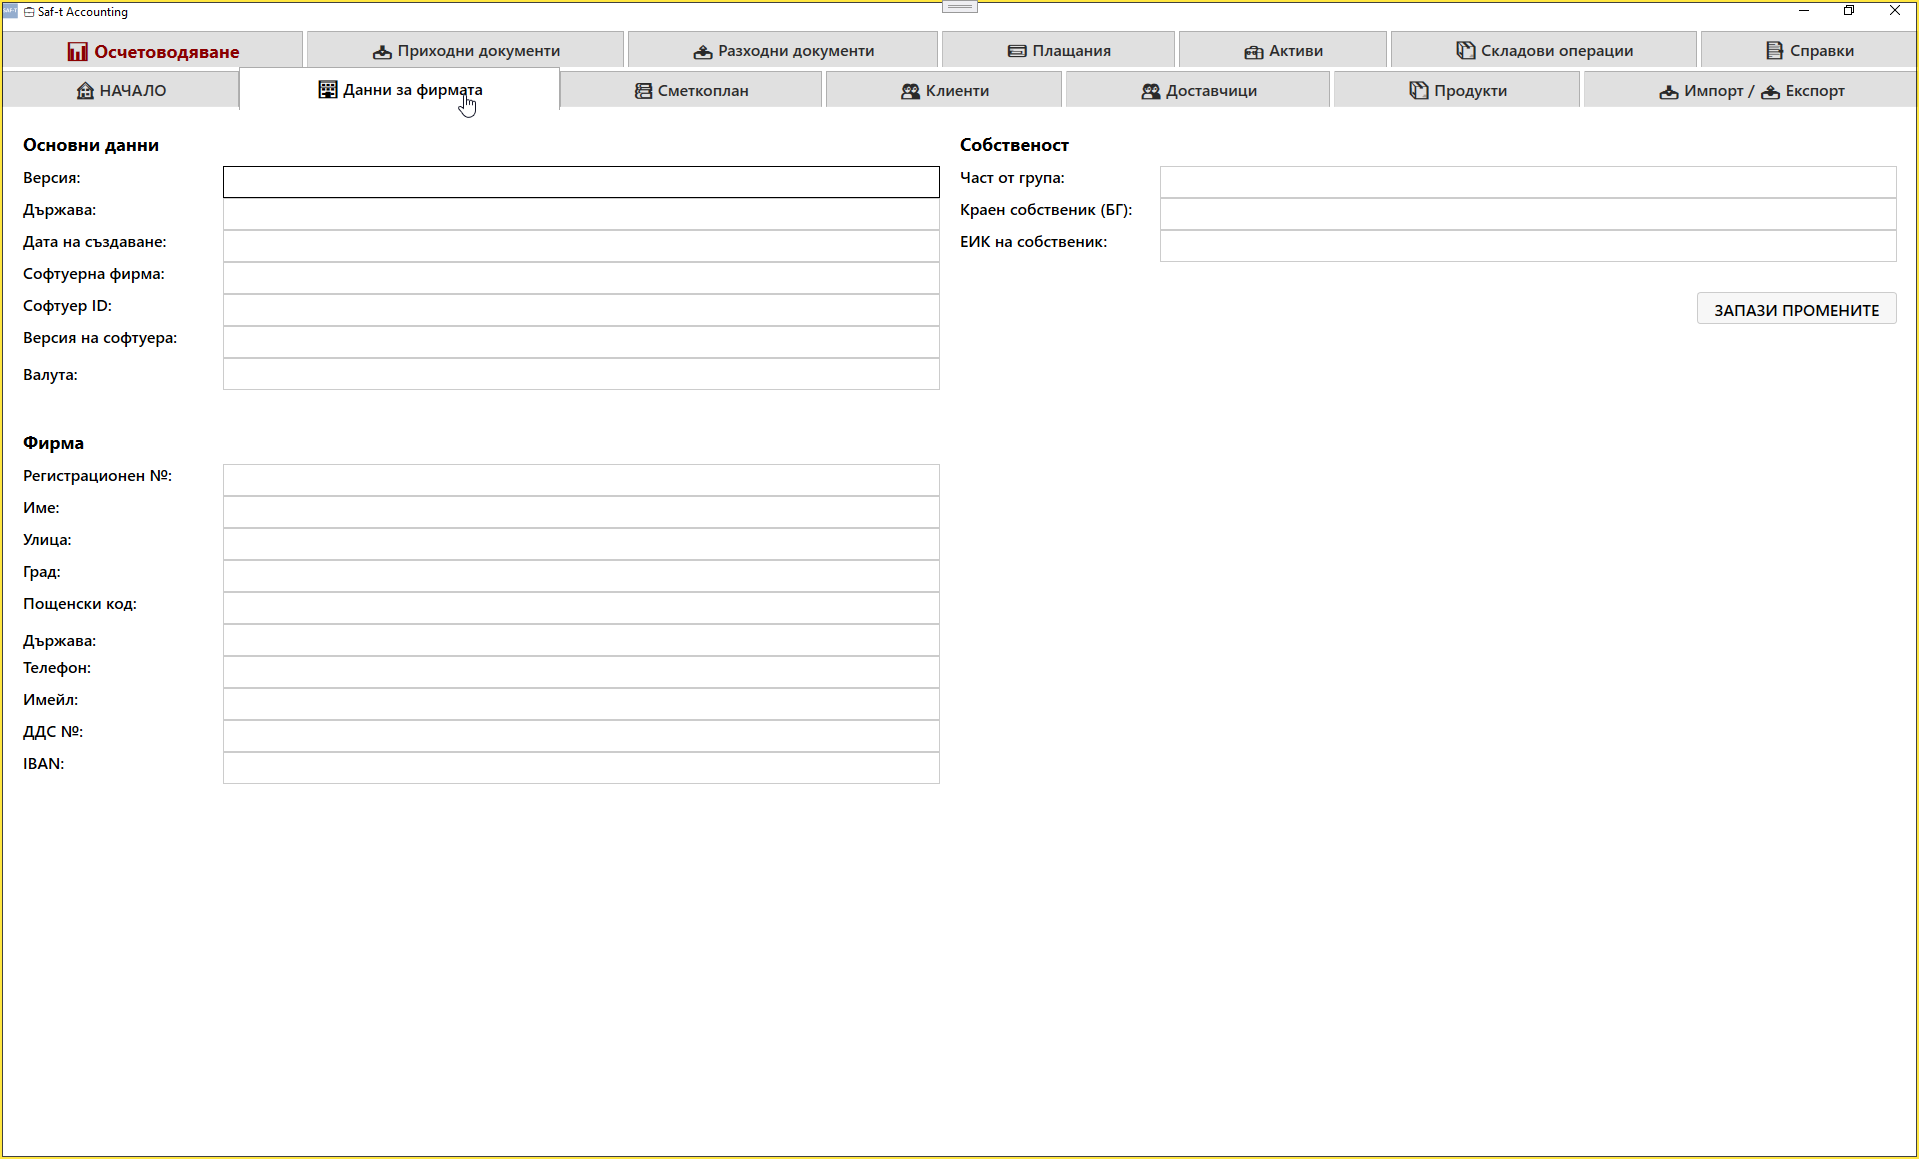Click the Saf-t Accounting title bar icon

10,11
